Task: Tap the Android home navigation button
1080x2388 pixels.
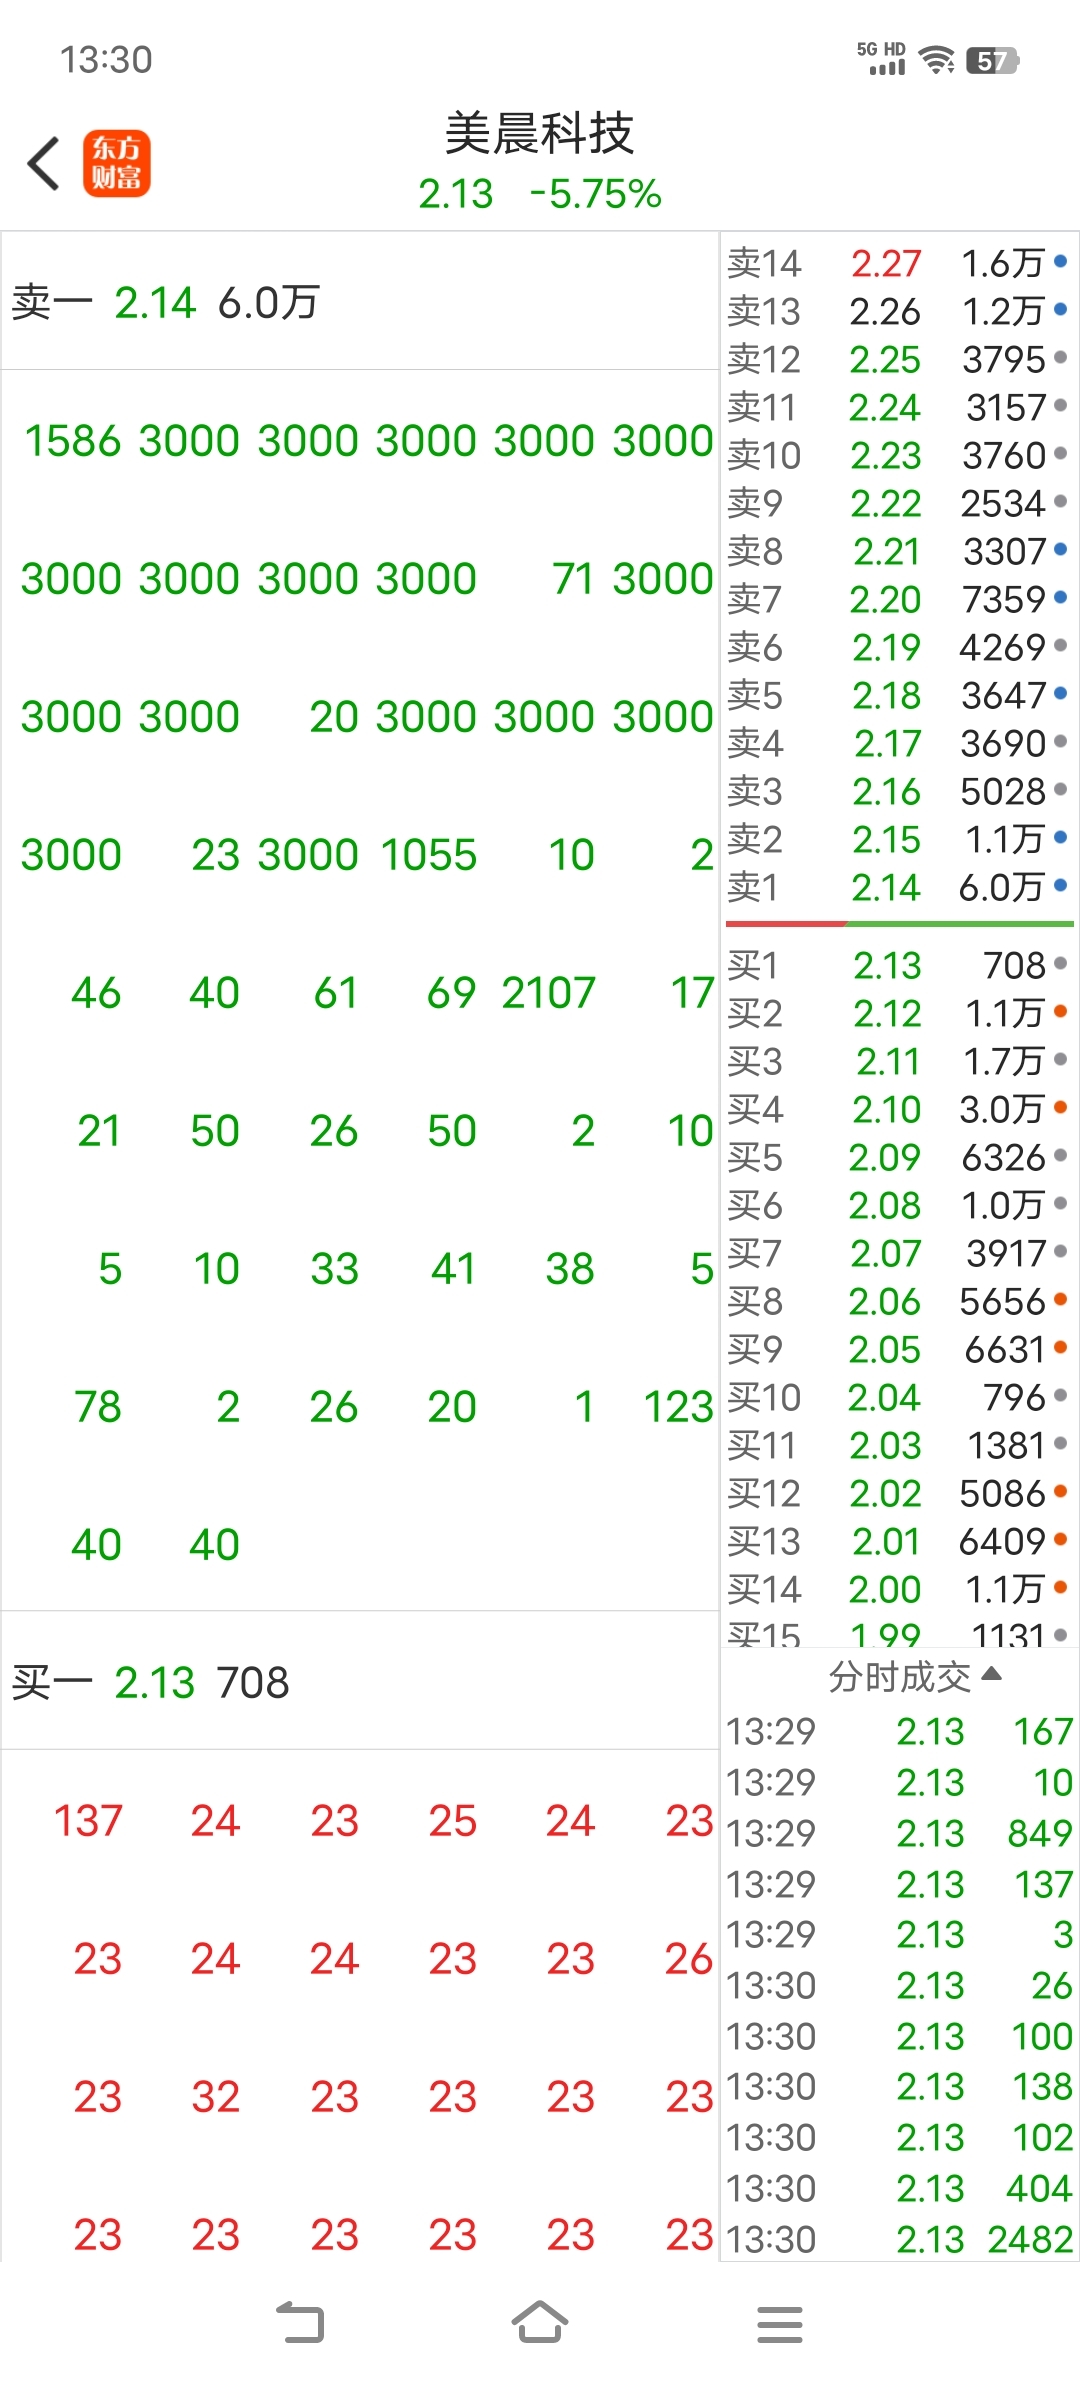Action: 540,2322
